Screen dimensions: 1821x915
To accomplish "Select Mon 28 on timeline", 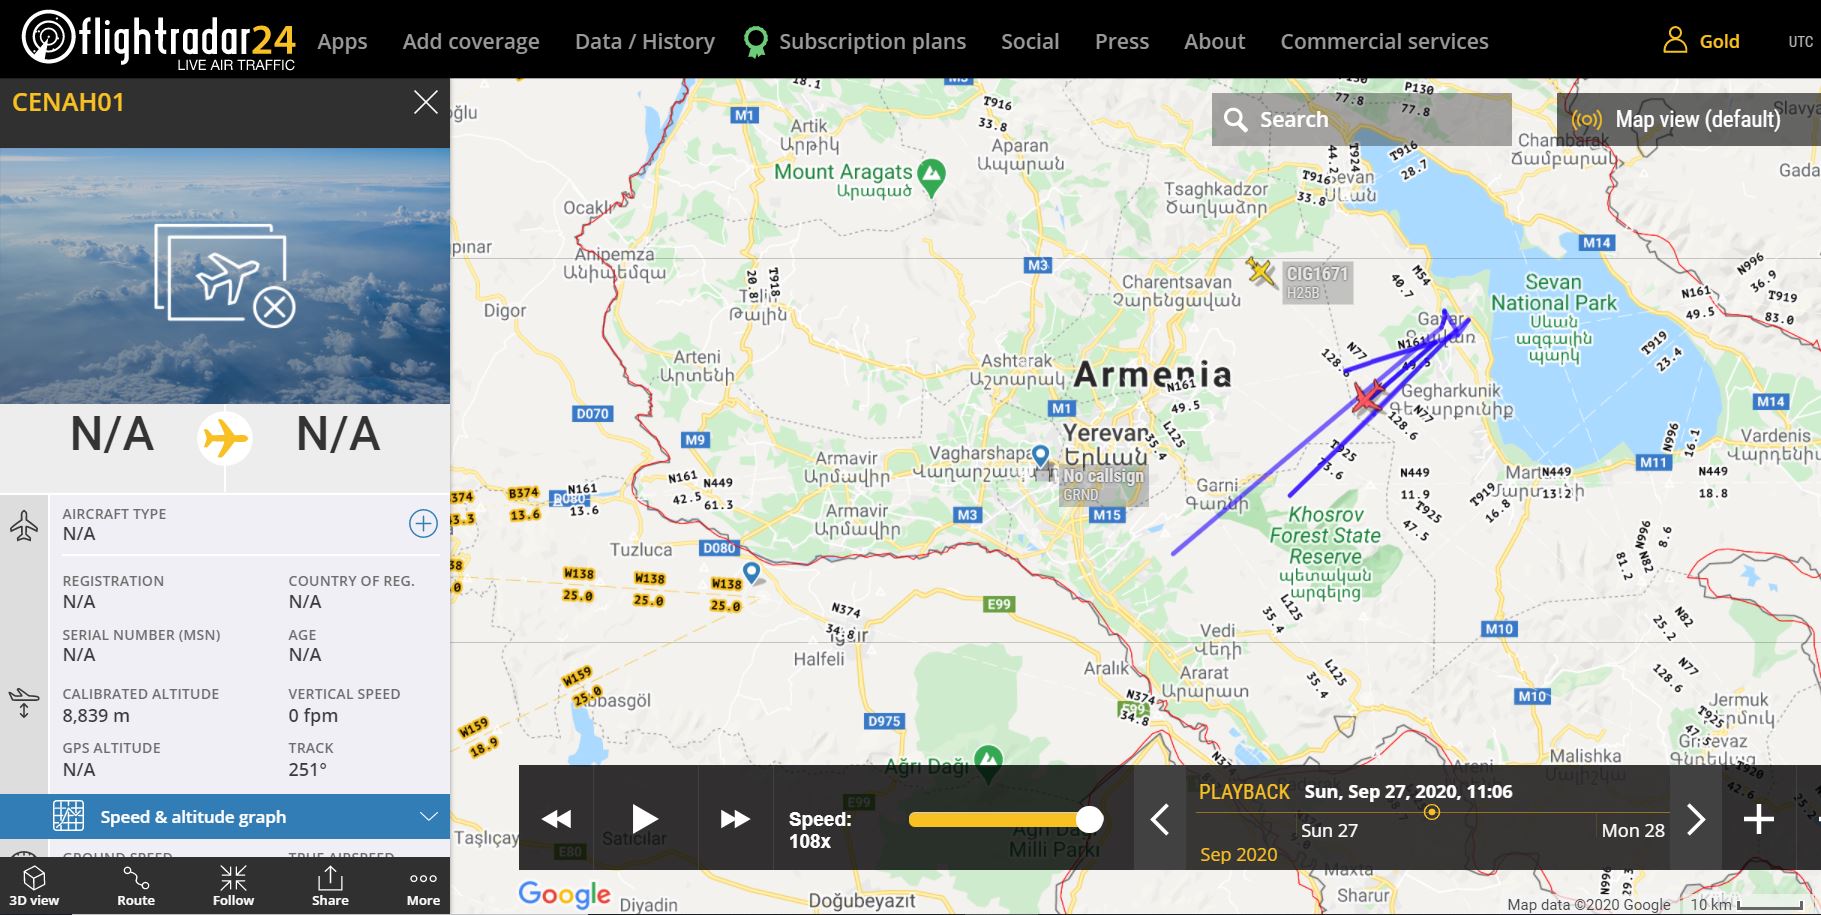I will (x=1633, y=830).
